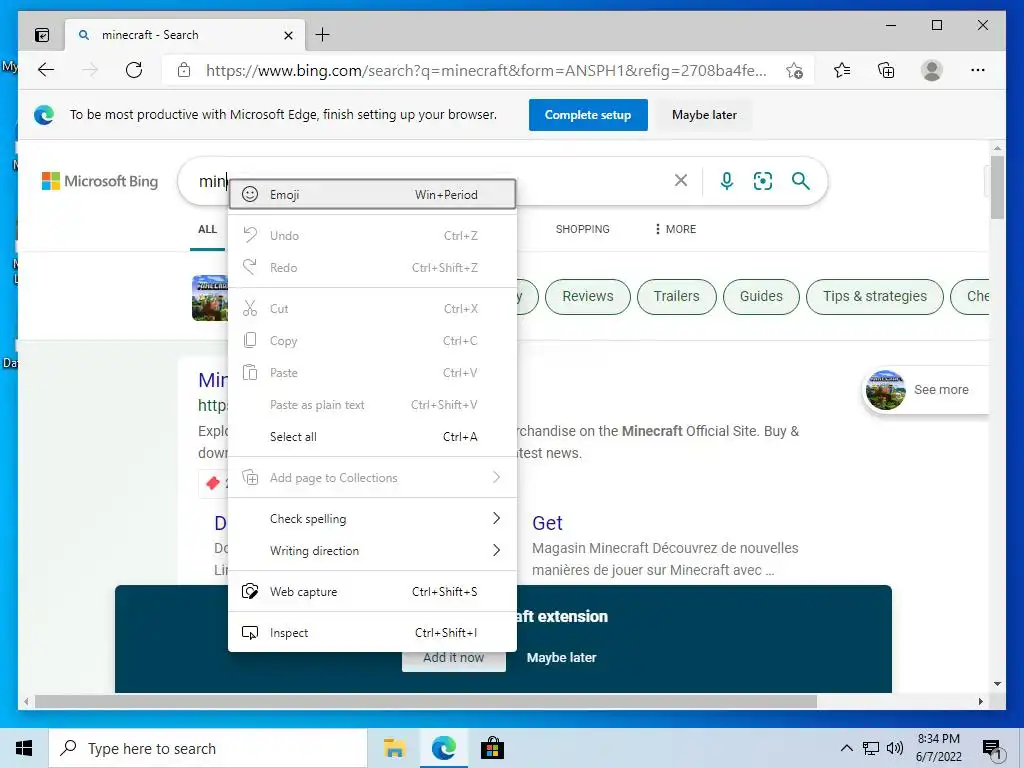Open the tab actions menu icon

[x=42, y=35]
